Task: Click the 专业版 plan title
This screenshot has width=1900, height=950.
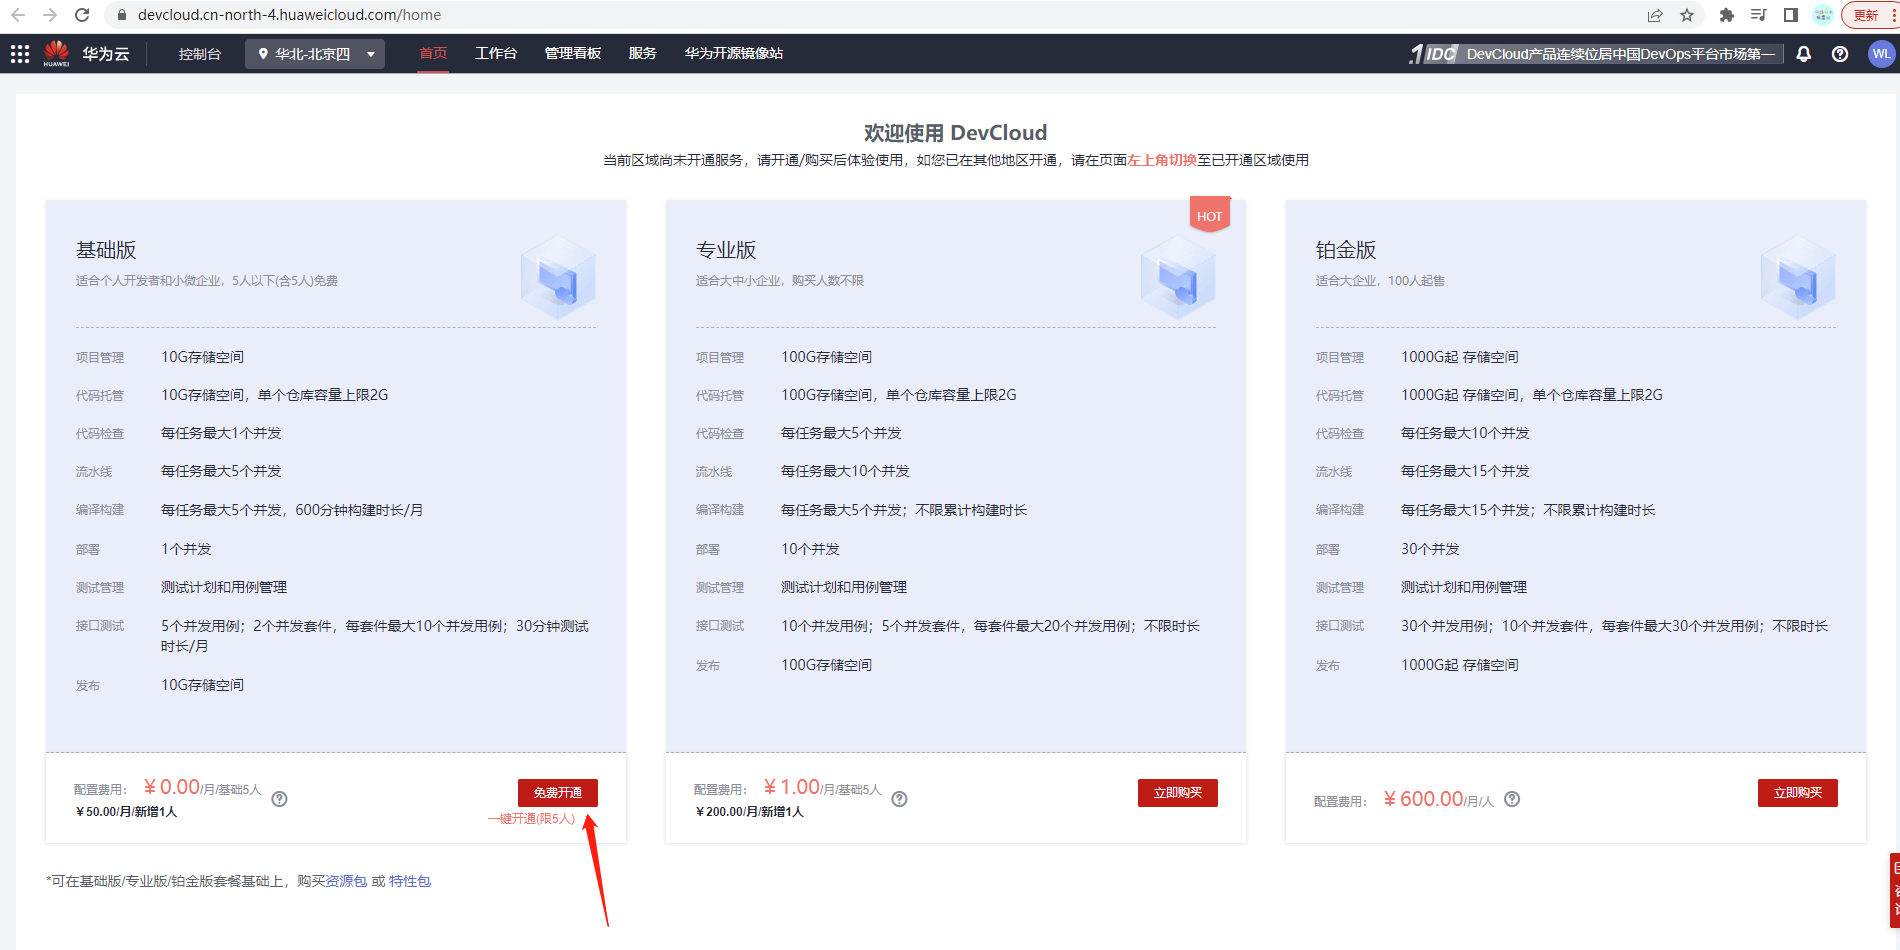Action: point(726,250)
